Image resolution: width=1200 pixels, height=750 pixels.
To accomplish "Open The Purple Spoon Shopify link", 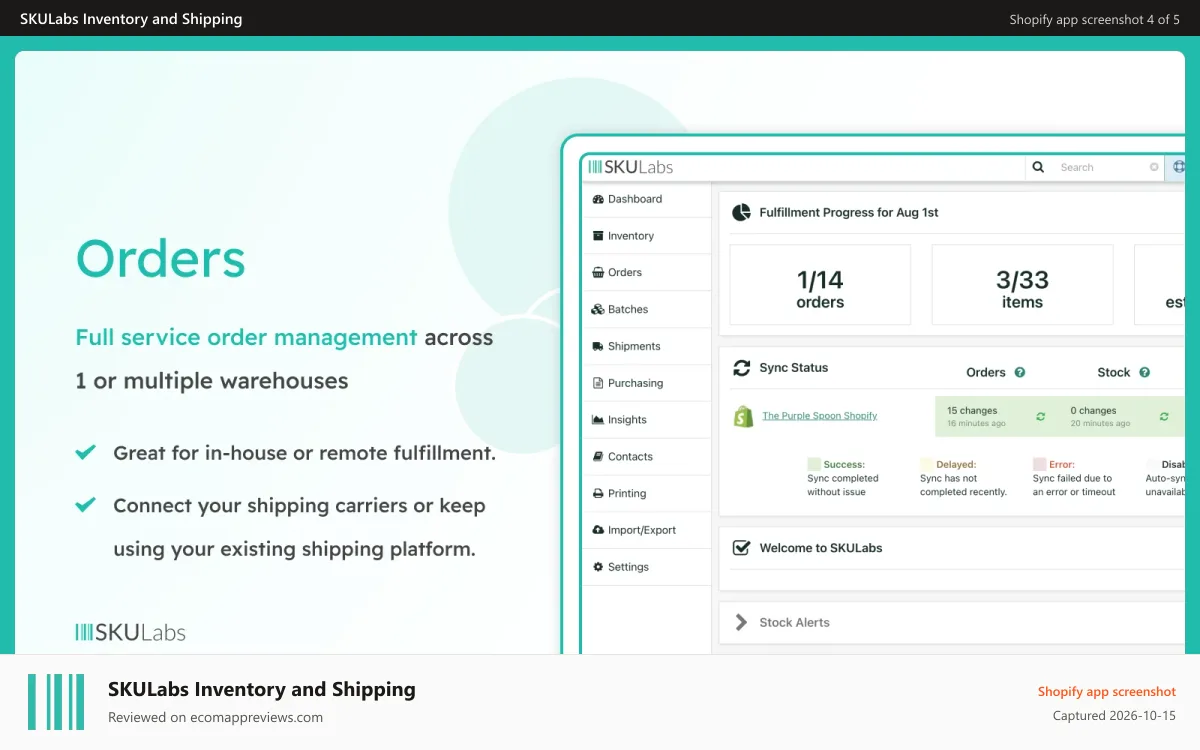I will [820, 415].
